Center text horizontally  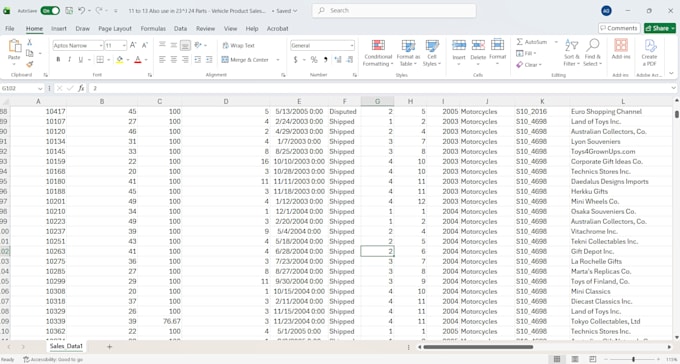(x=173, y=60)
